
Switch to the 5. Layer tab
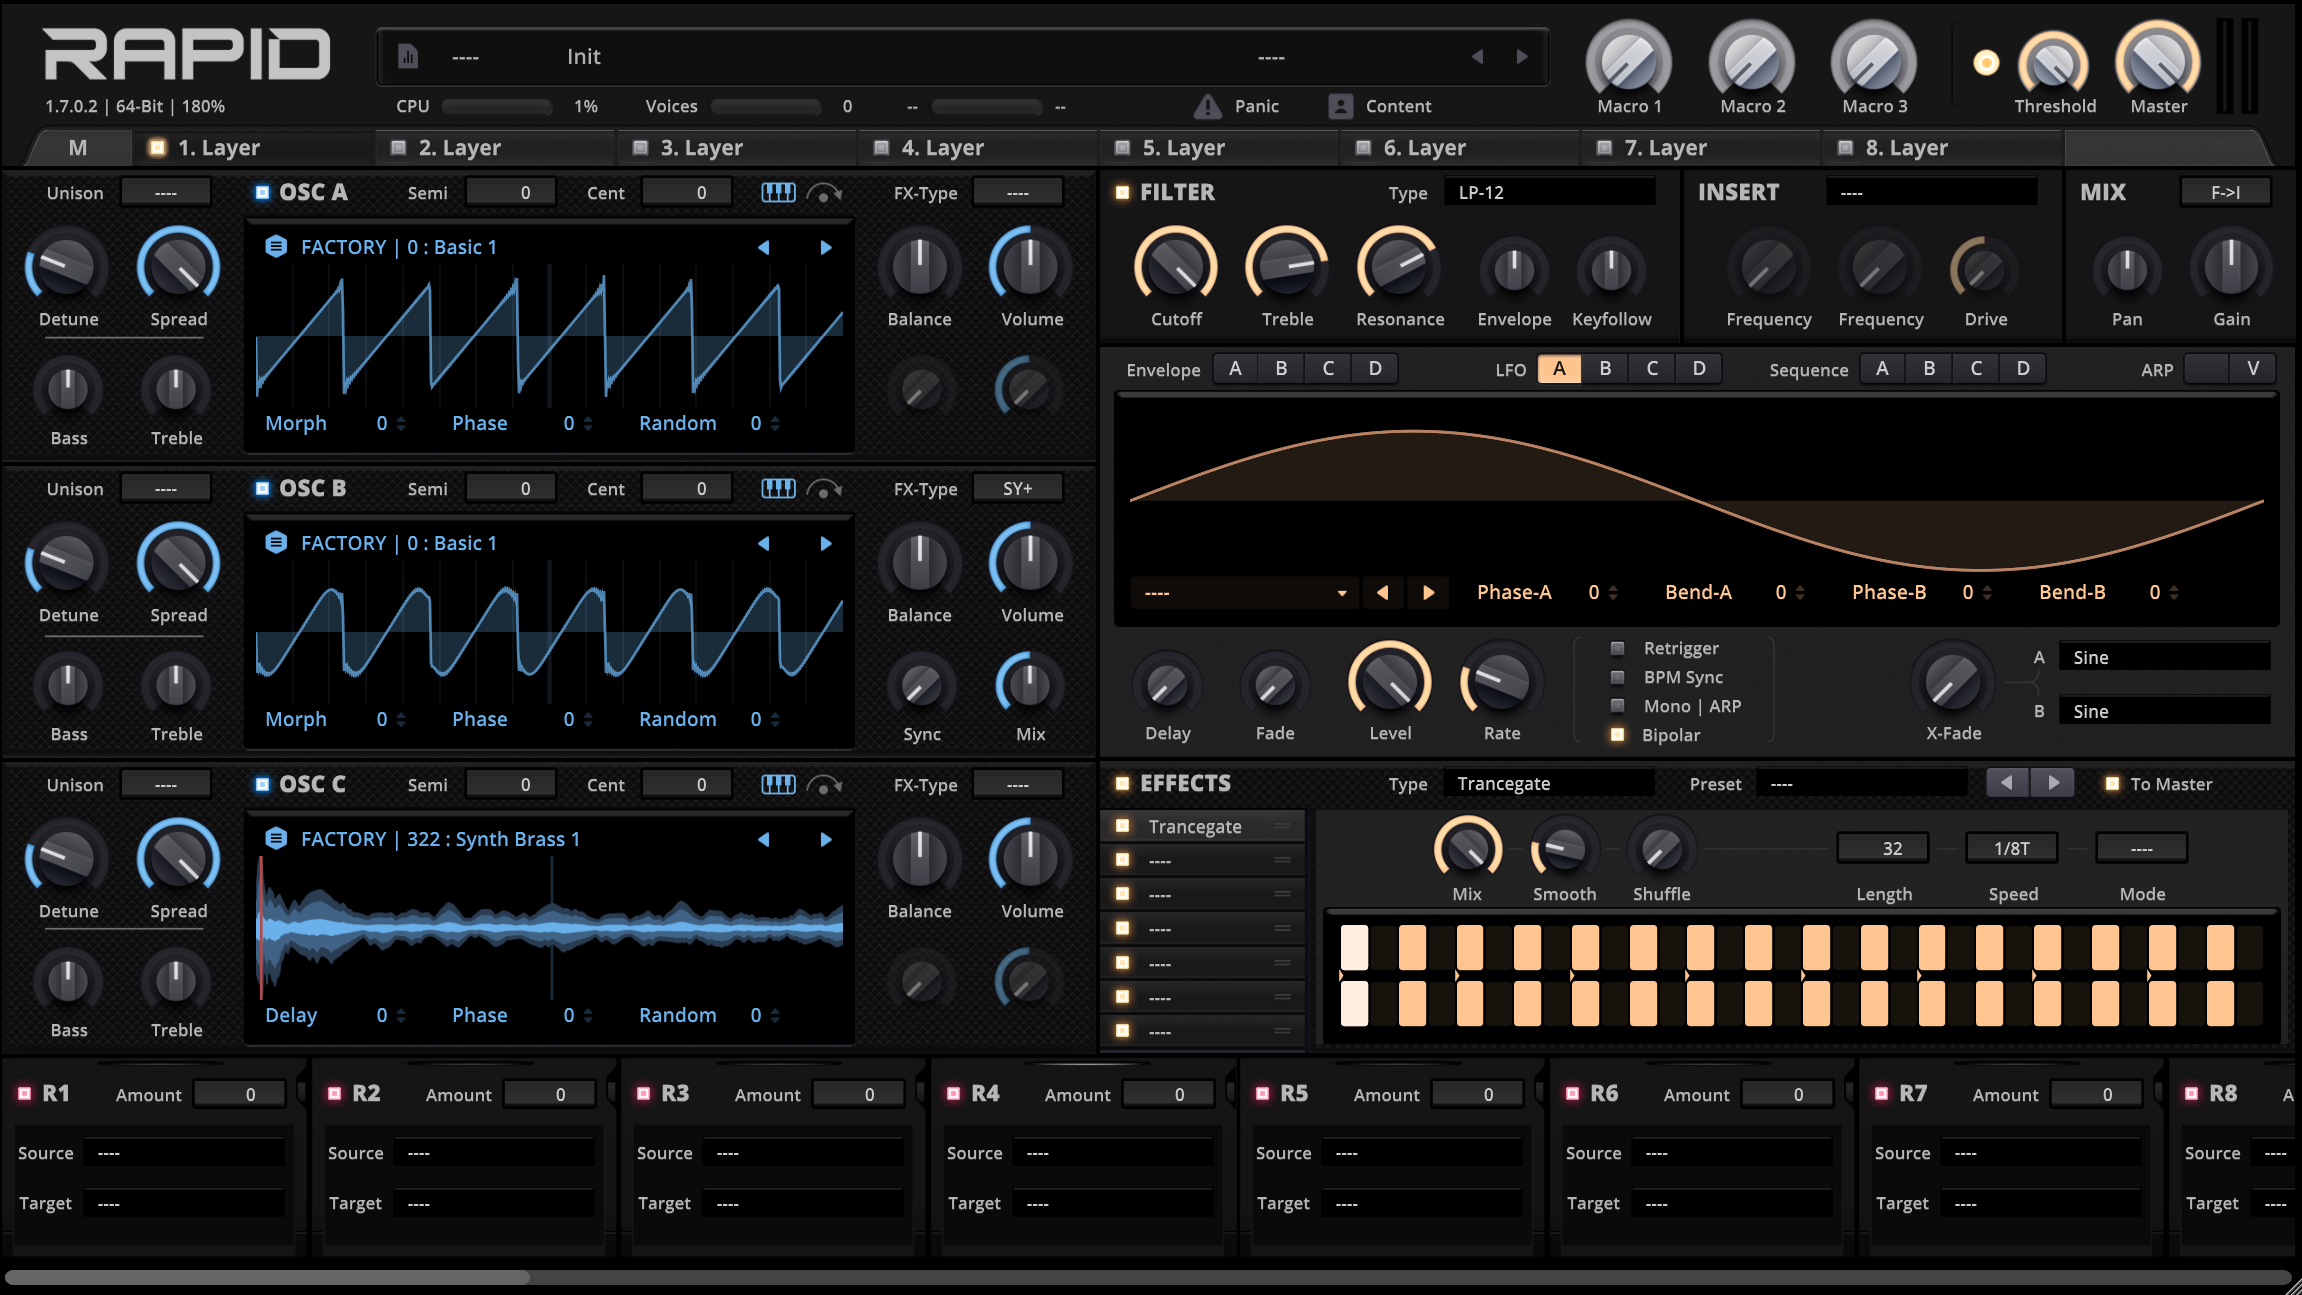[1220, 148]
